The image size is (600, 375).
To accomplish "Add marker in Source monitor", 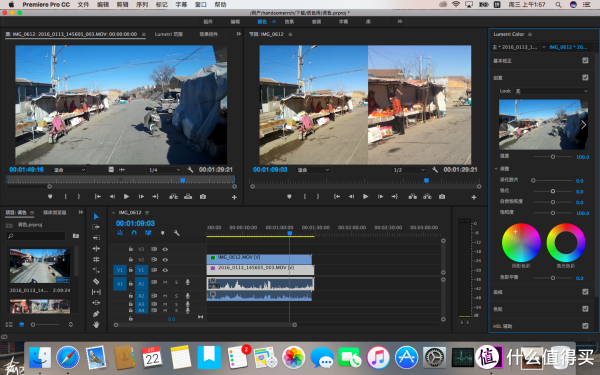I will pos(50,197).
